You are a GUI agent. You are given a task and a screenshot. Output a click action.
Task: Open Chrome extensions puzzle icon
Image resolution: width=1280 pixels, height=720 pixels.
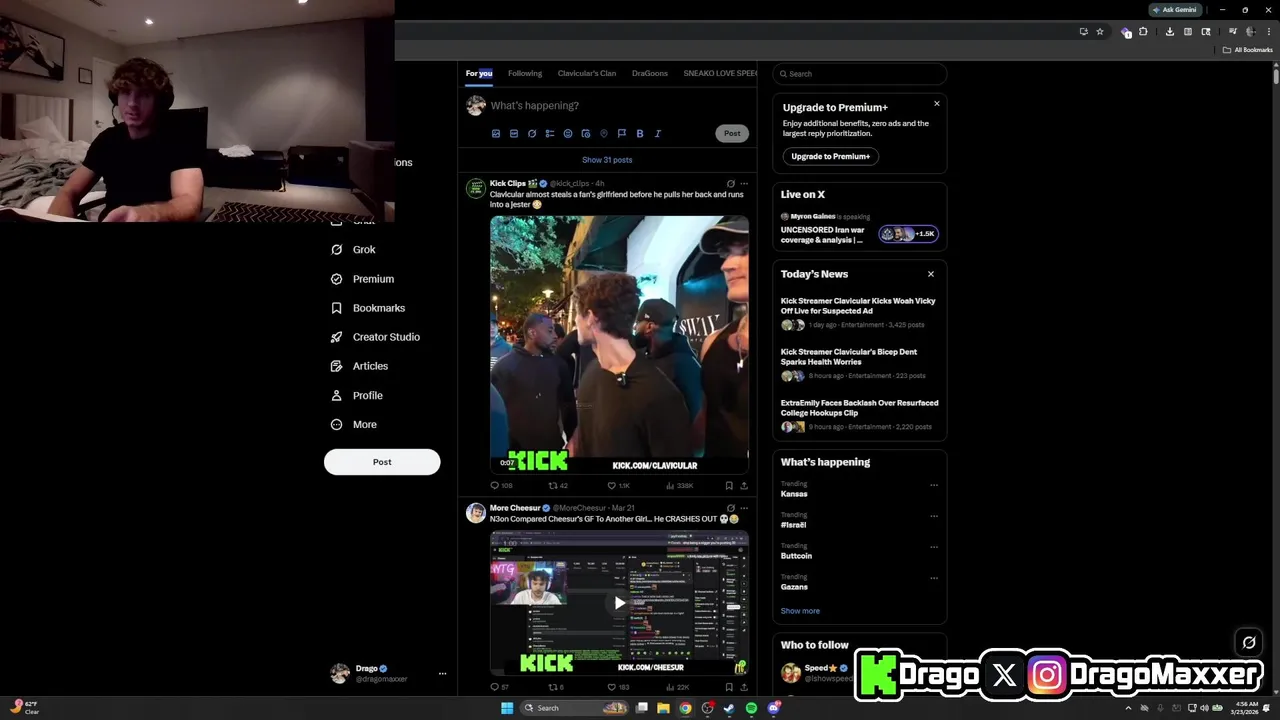coord(1143,32)
